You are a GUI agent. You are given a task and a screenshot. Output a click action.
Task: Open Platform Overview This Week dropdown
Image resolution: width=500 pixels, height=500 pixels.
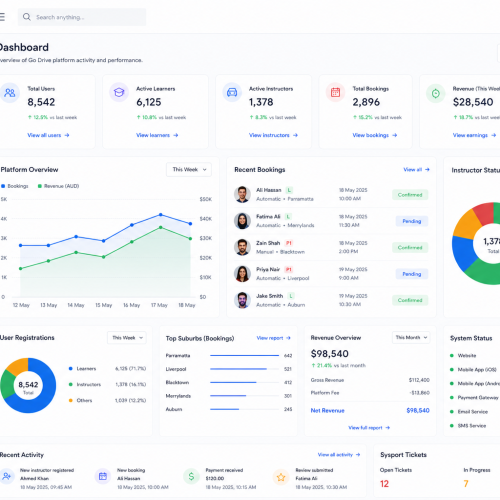(189, 169)
